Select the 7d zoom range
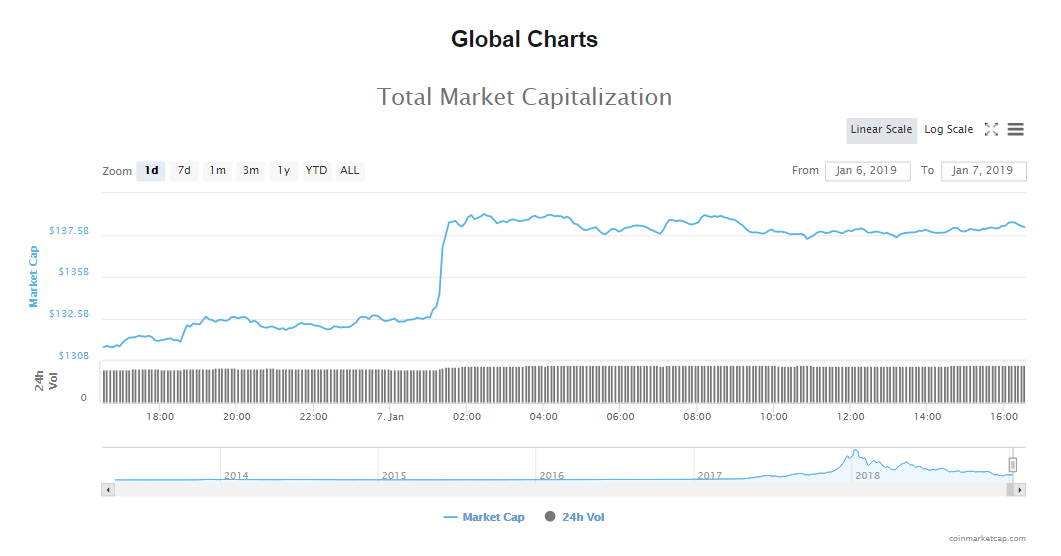Image resolution: width=1061 pixels, height=556 pixels. coord(184,171)
